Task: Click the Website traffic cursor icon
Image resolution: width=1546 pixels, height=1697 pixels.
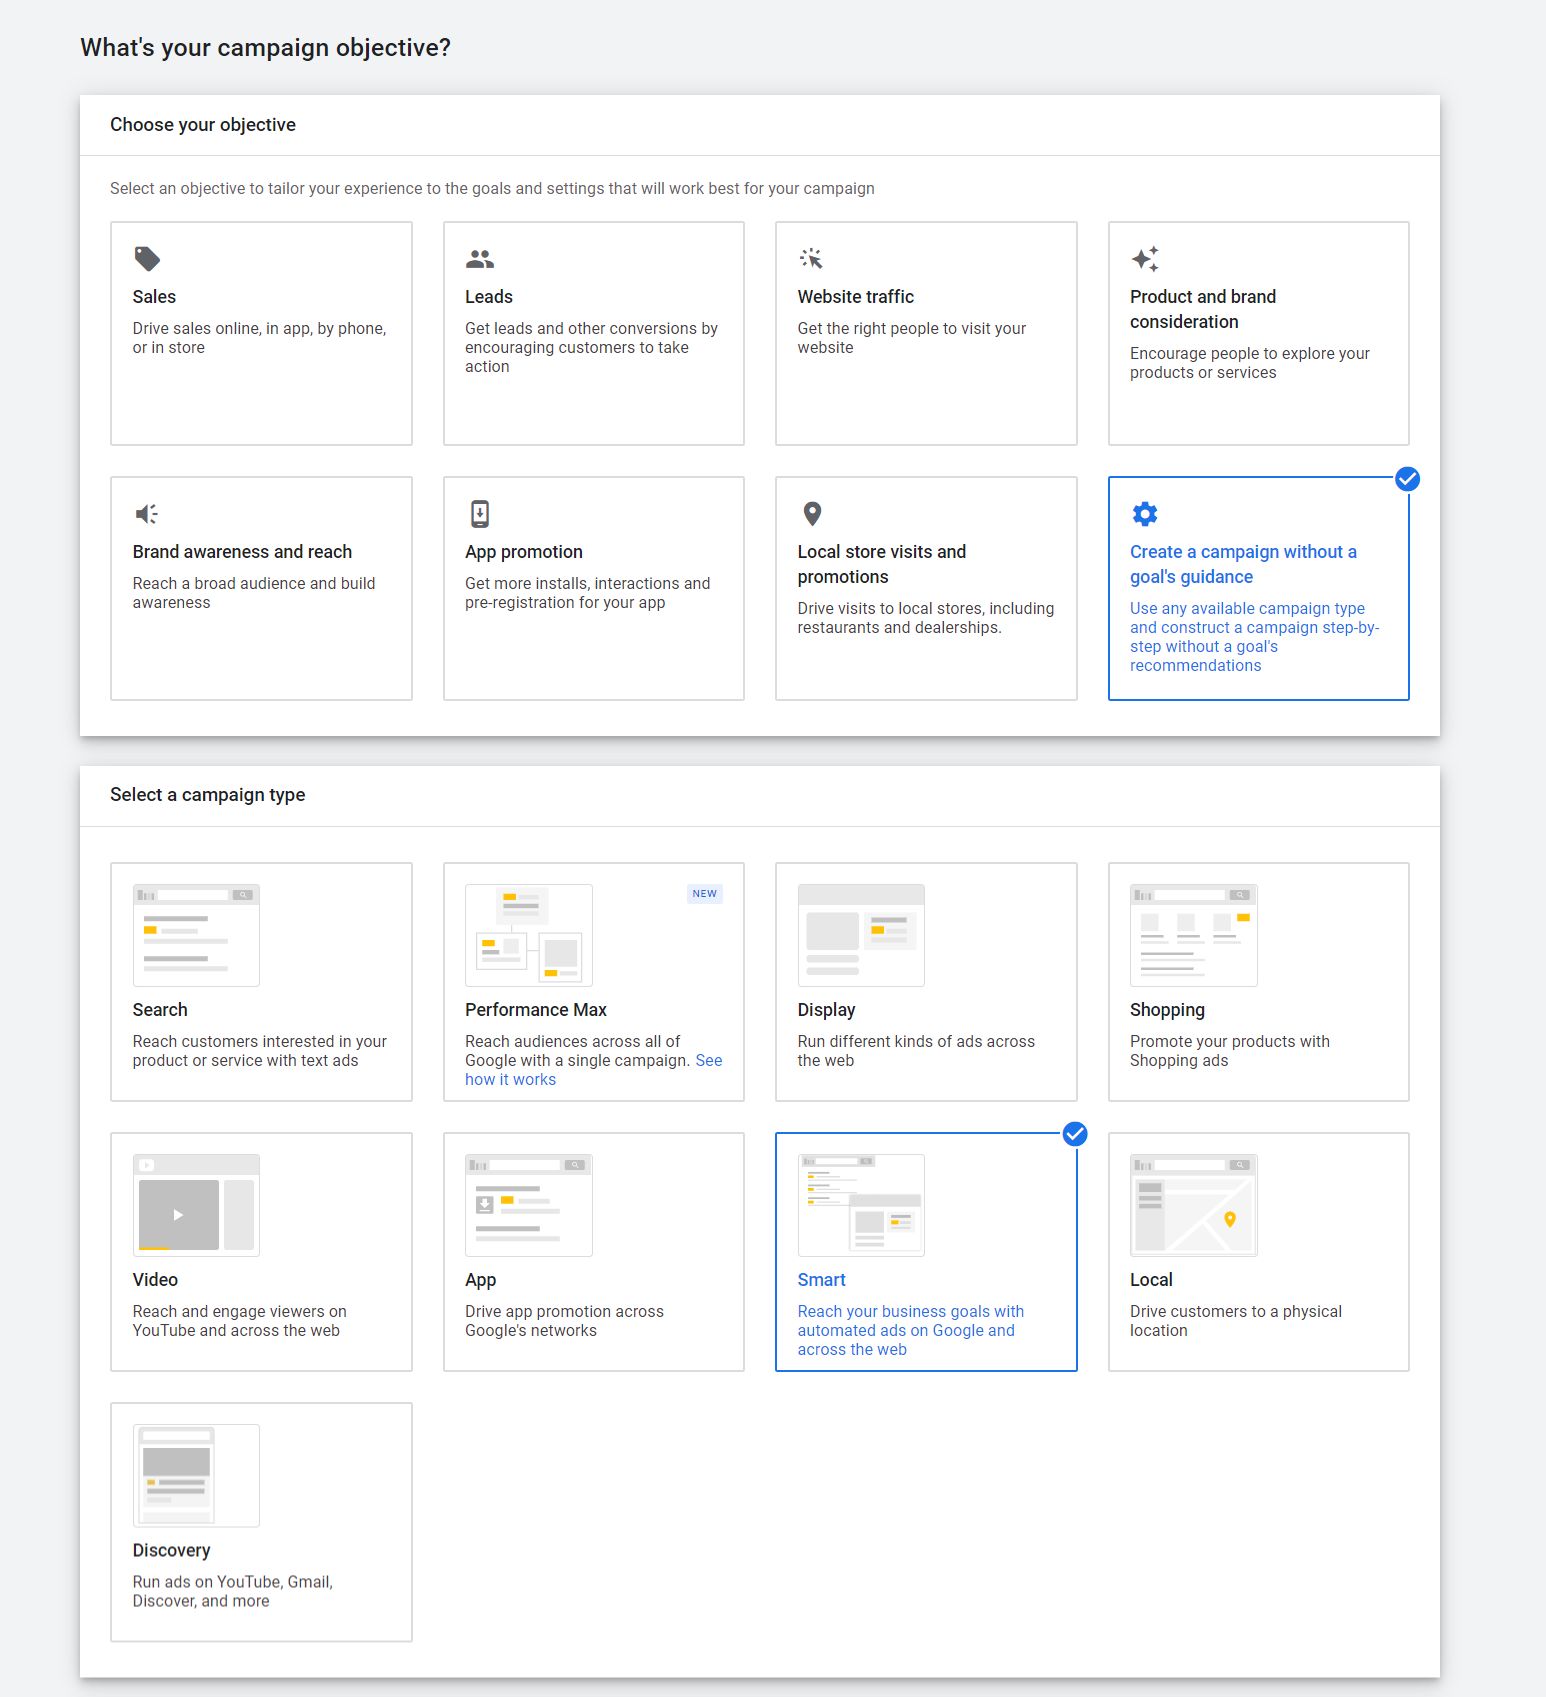Action: pyautogui.click(x=811, y=259)
